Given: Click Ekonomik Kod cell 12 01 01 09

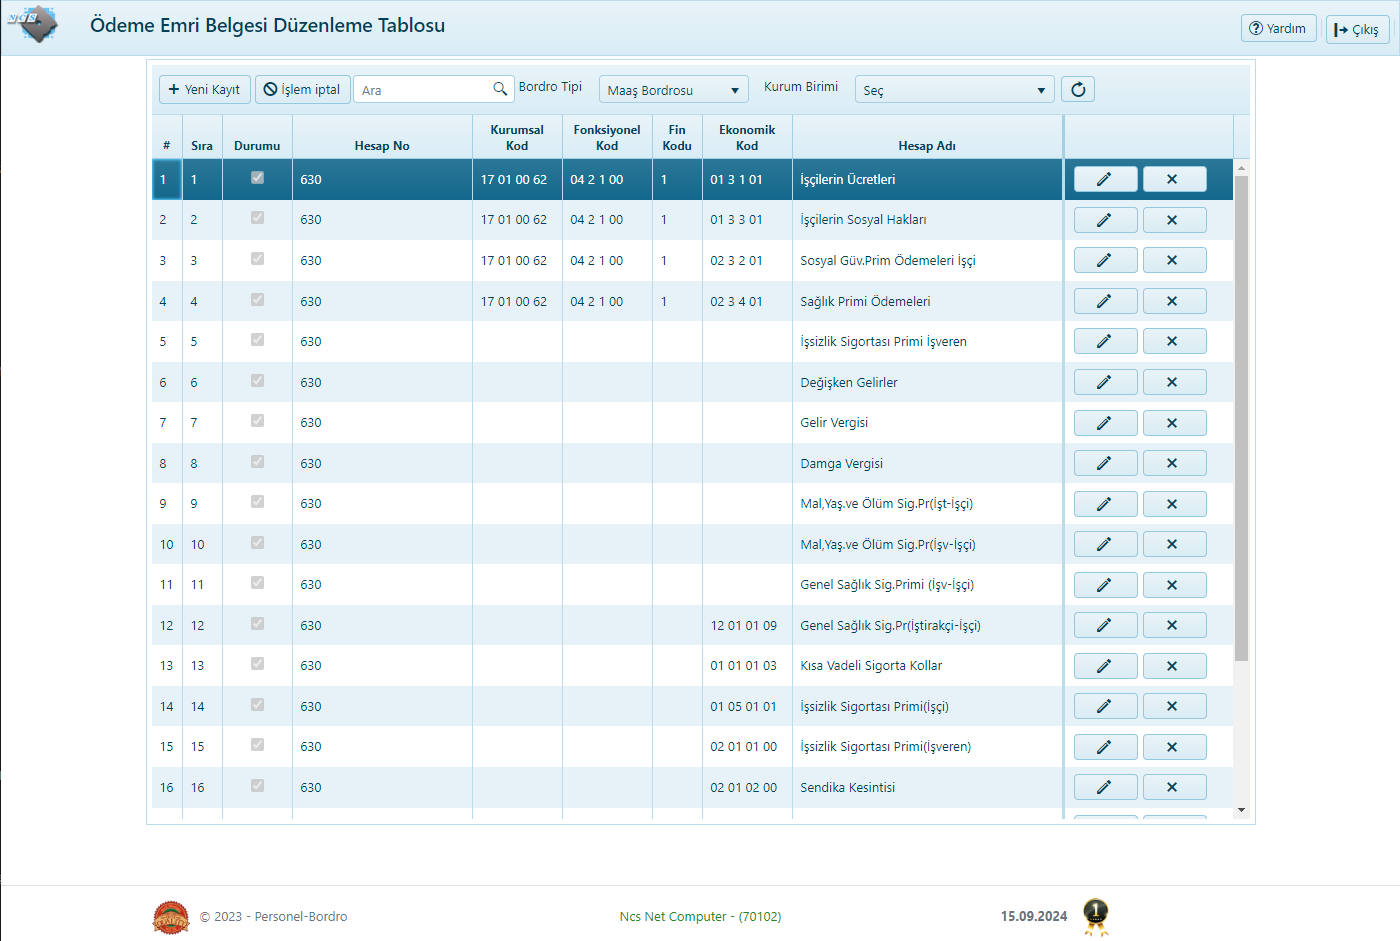Looking at the screenshot, I should (x=747, y=625).
